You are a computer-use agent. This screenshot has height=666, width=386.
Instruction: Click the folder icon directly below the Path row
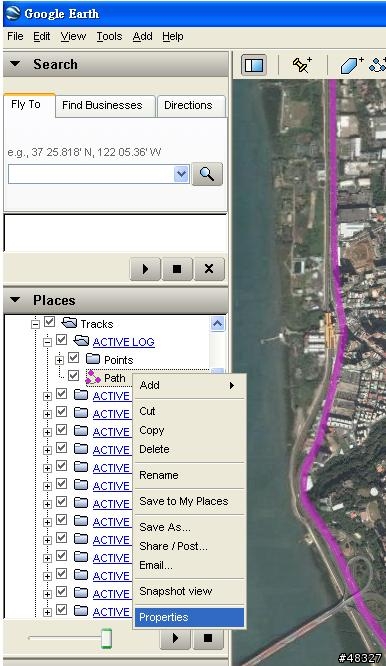pos(81,395)
